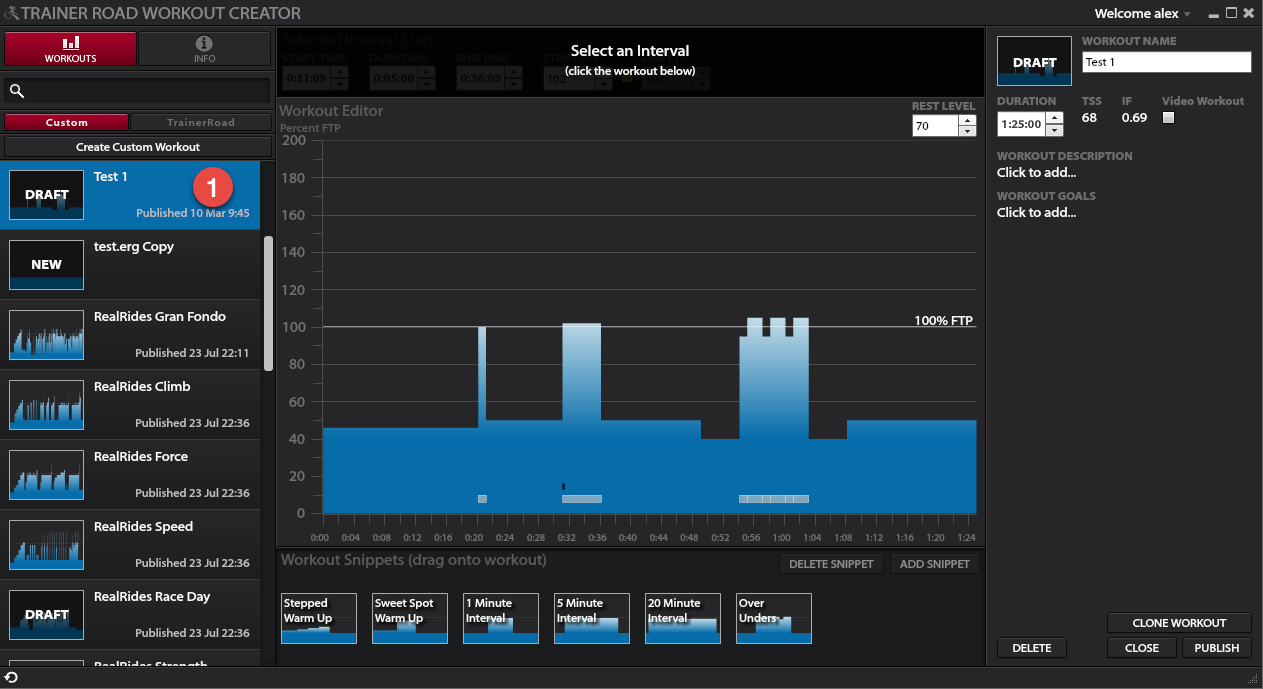The image size is (1263, 689).
Task: Focus the workout search field
Action: [x=138, y=91]
